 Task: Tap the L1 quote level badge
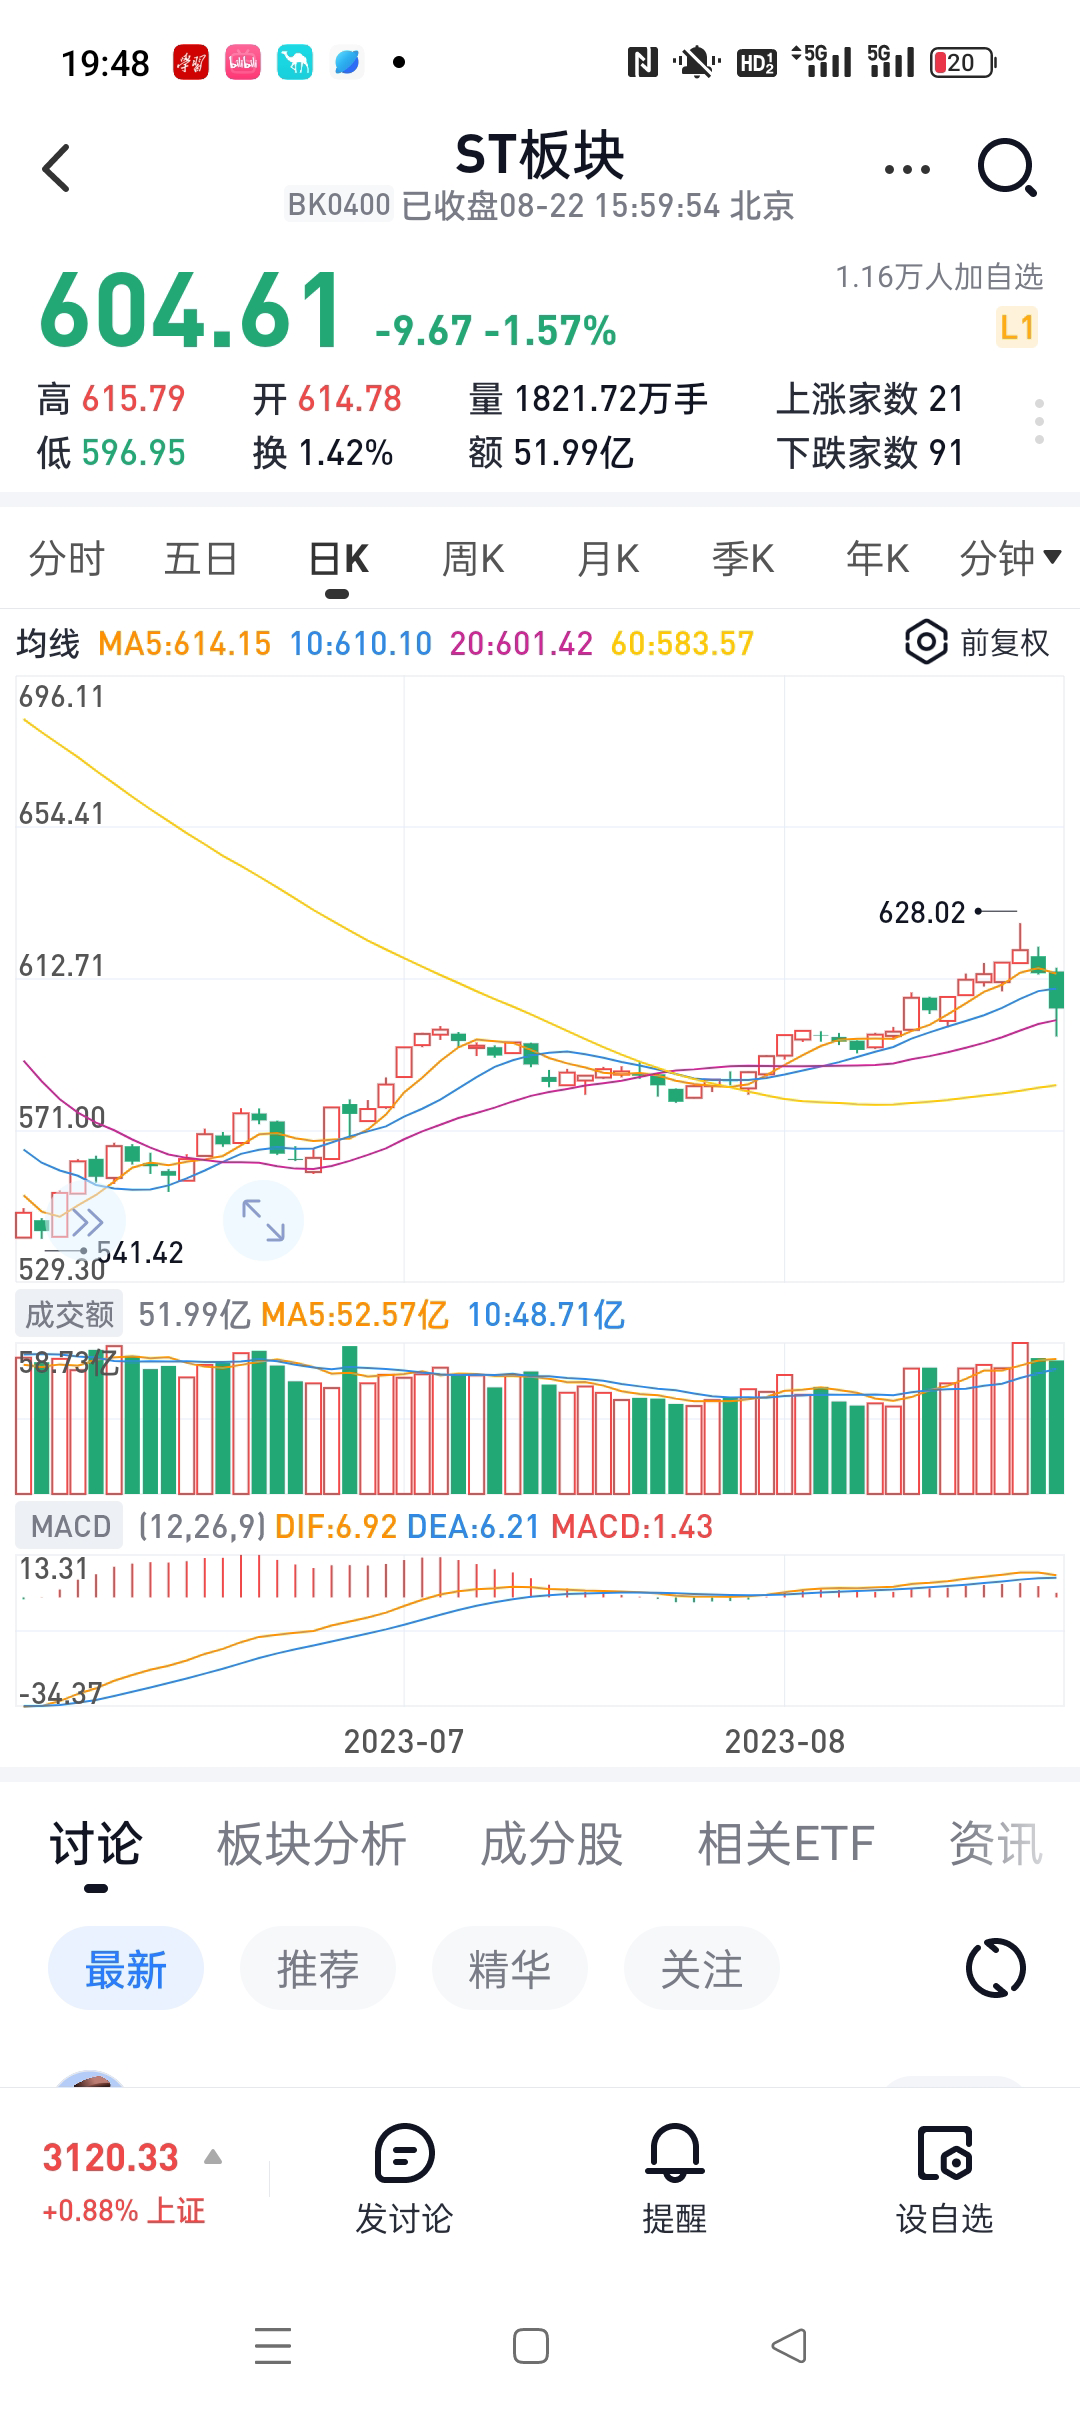(1016, 327)
